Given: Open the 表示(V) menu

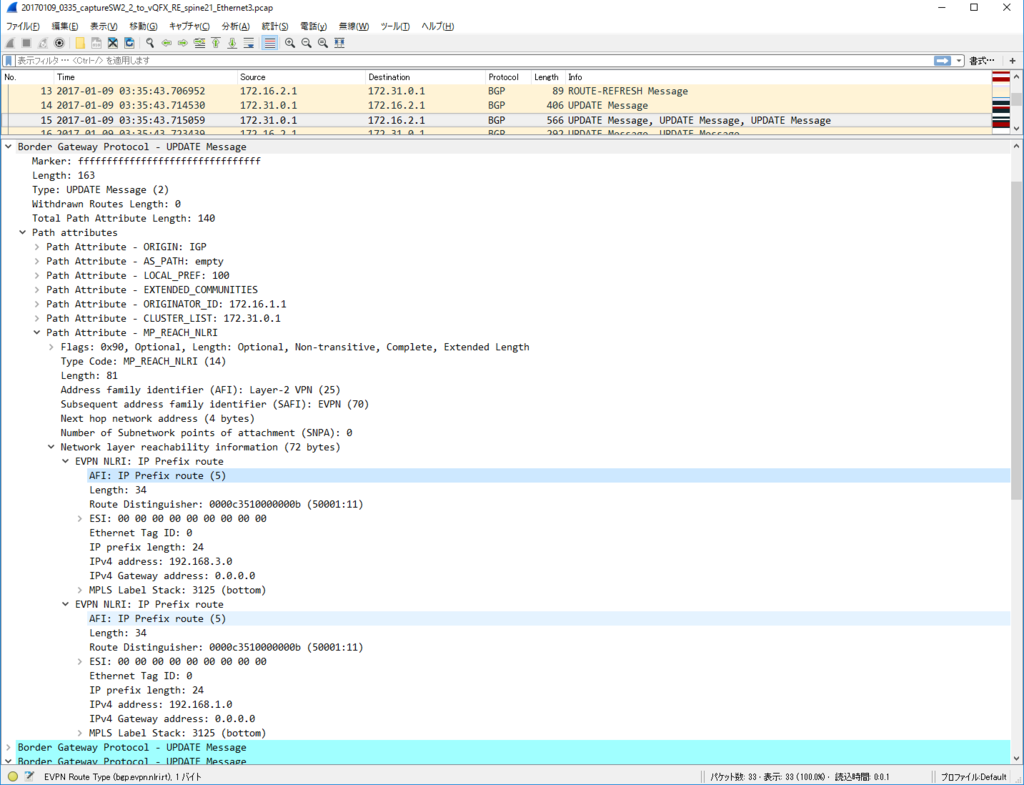Looking at the screenshot, I should [103, 26].
